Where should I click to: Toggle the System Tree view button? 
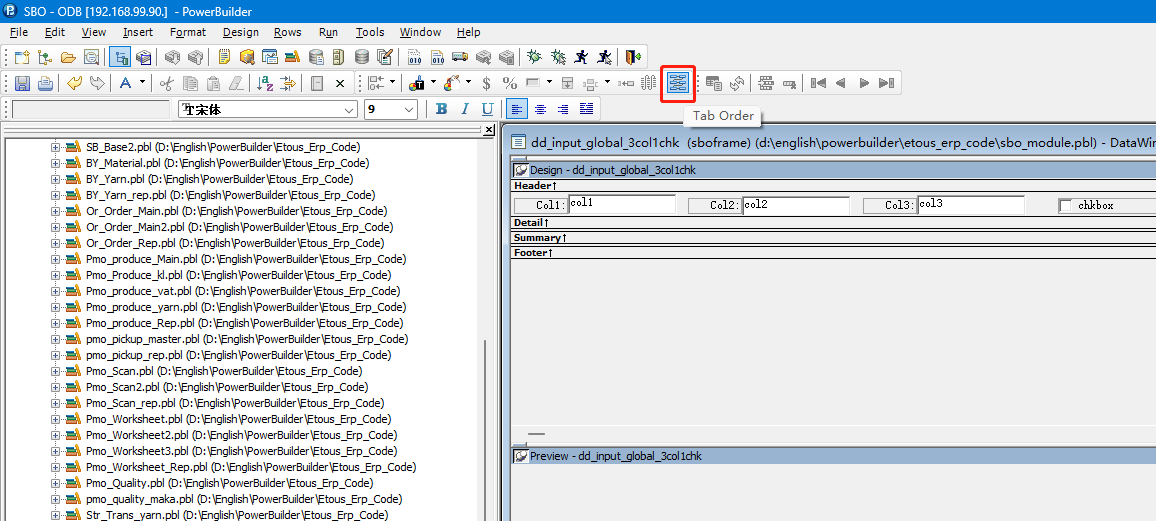(120, 57)
